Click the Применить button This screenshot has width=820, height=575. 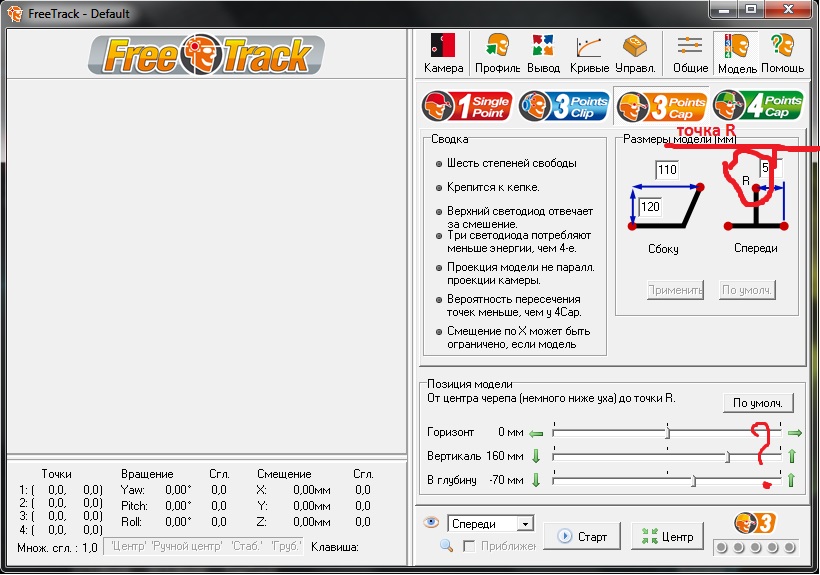pos(675,290)
